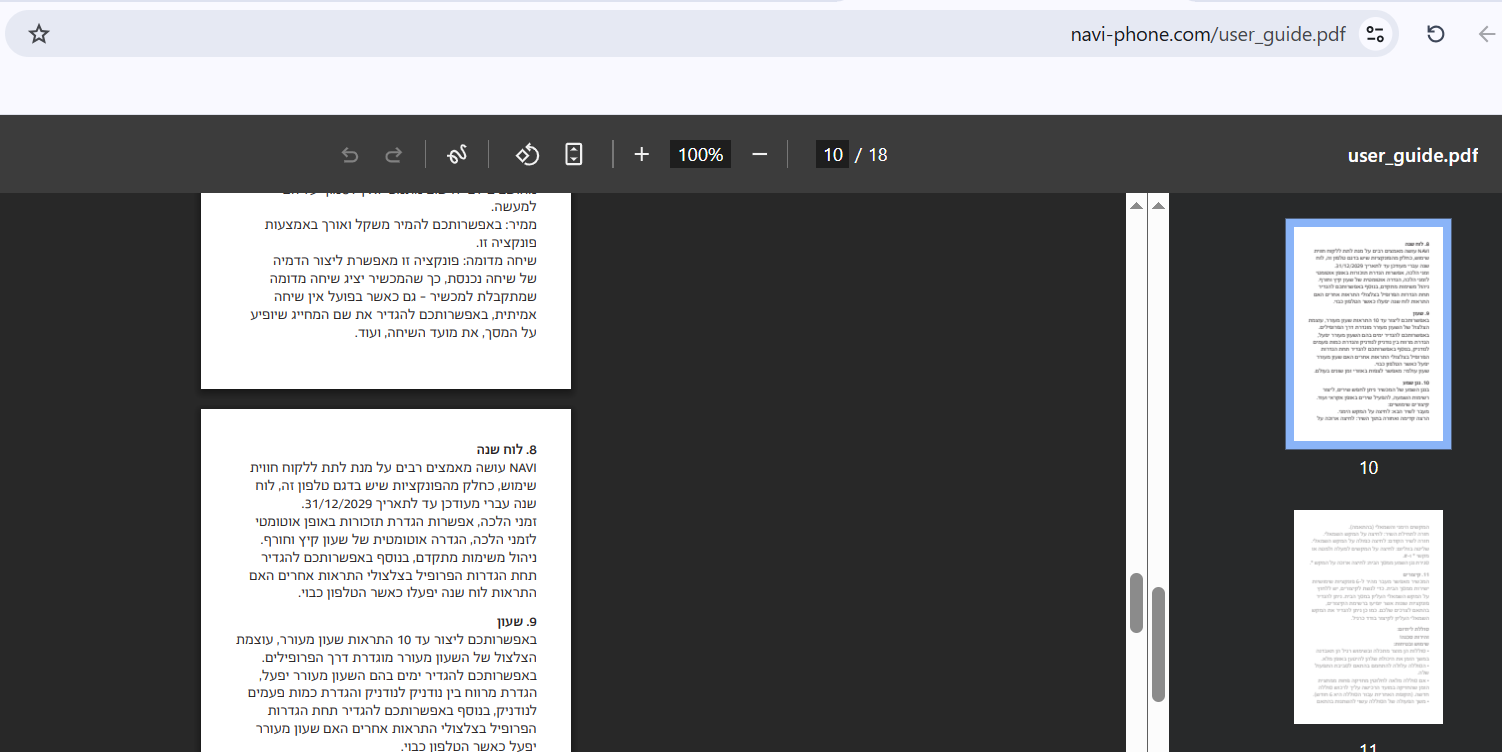The height and width of the screenshot is (752, 1502).
Task: Select the current page number field
Action: click(x=832, y=155)
